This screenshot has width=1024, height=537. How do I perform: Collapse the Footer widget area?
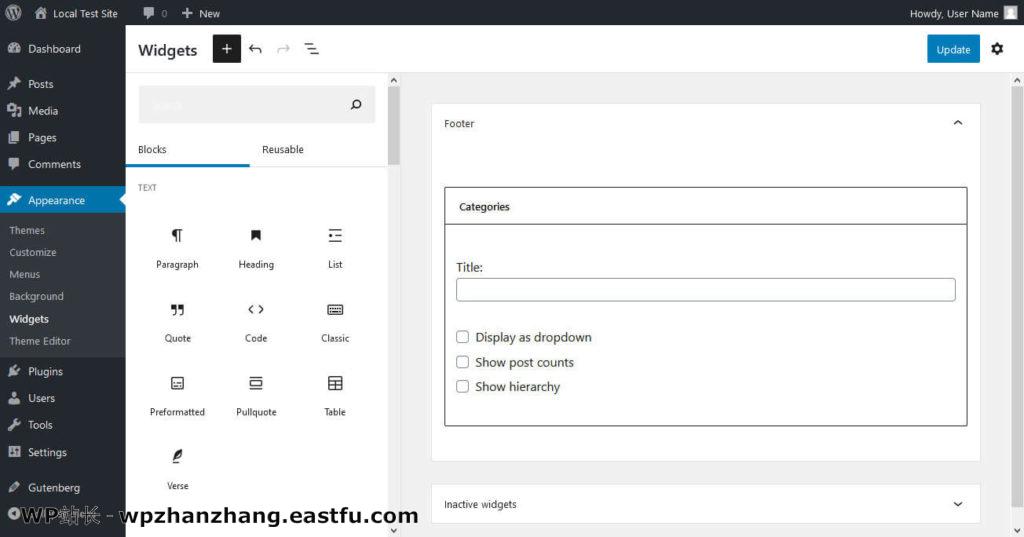(x=957, y=123)
